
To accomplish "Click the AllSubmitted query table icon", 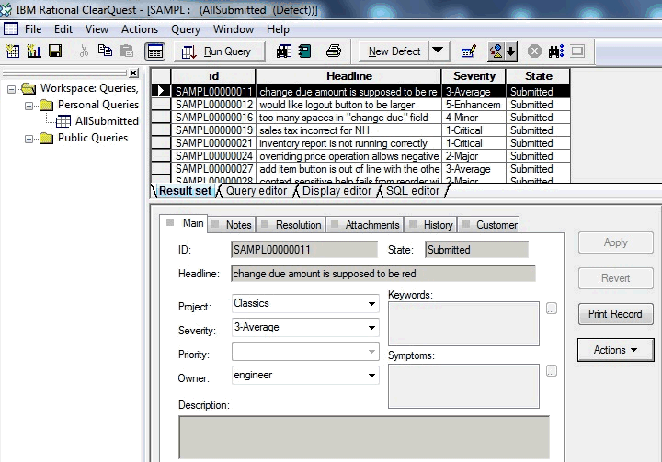I will tap(63, 121).
